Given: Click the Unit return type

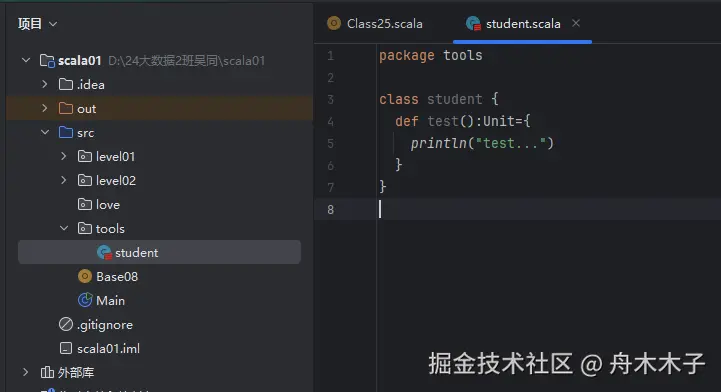Looking at the screenshot, I should coord(498,121).
